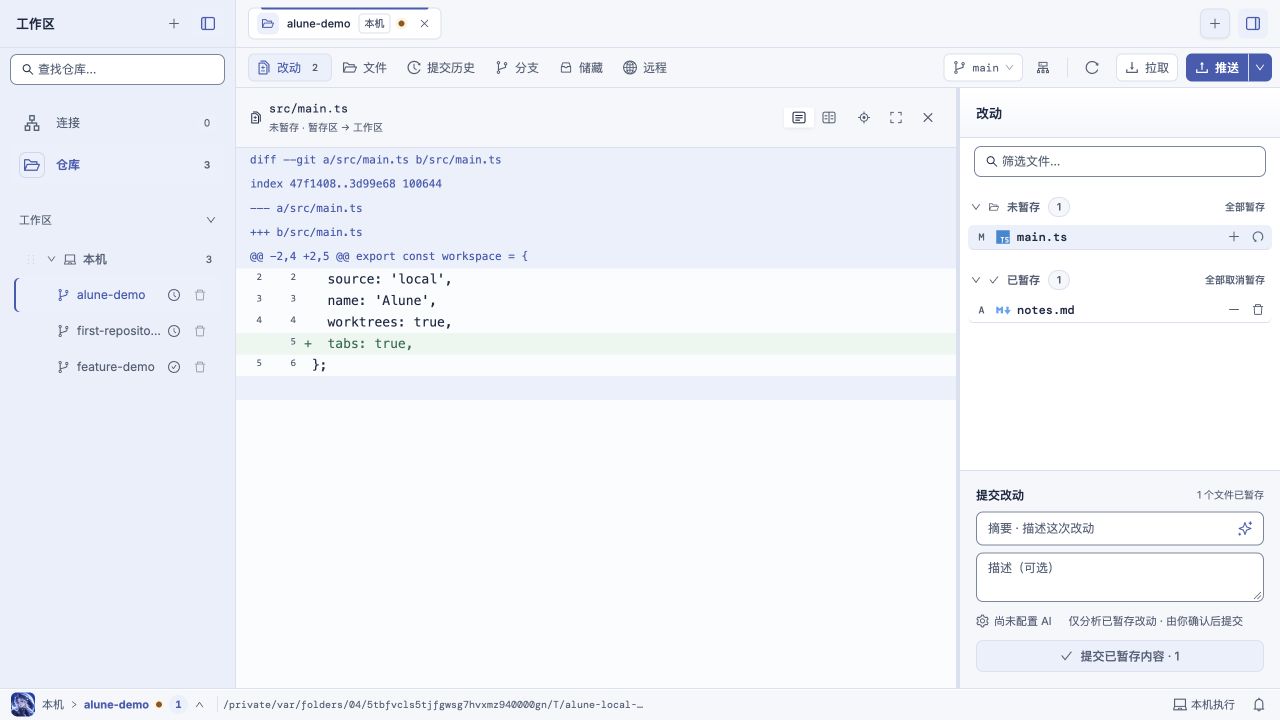This screenshot has height=720, width=1280.
Task: Switch diff to split view
Action: (x=829, y=118)
